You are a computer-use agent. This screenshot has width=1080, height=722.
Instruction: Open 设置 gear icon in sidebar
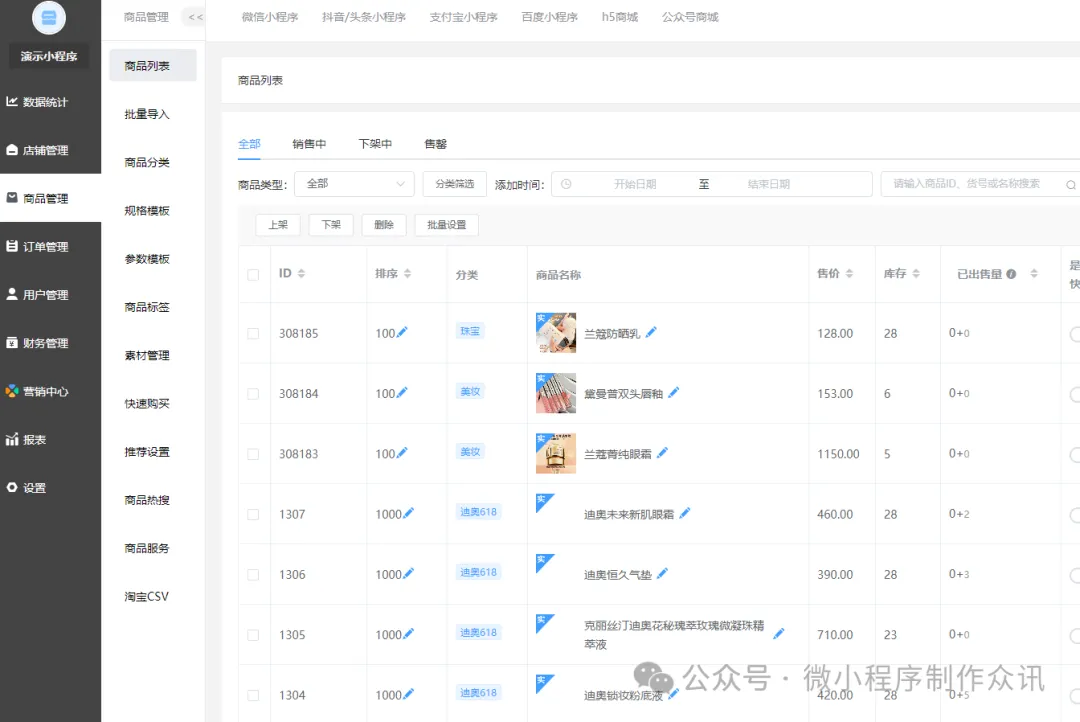coord(12,487)
